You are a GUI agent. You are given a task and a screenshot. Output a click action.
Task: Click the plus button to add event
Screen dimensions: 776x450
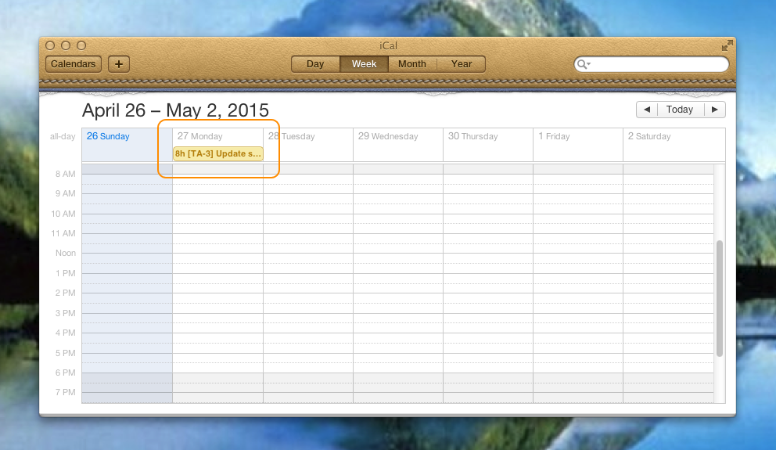[119, 64]
